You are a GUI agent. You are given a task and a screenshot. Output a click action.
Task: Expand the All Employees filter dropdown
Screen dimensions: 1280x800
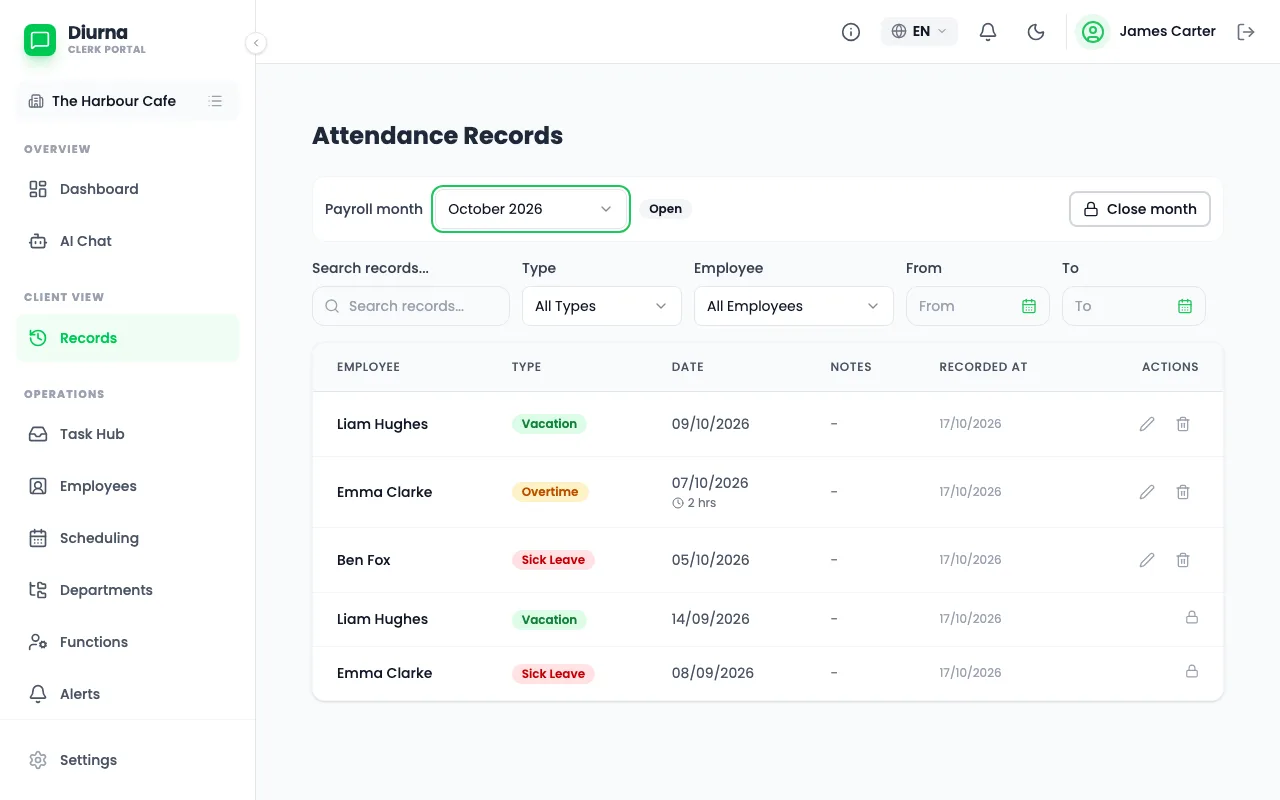(794, 306)
